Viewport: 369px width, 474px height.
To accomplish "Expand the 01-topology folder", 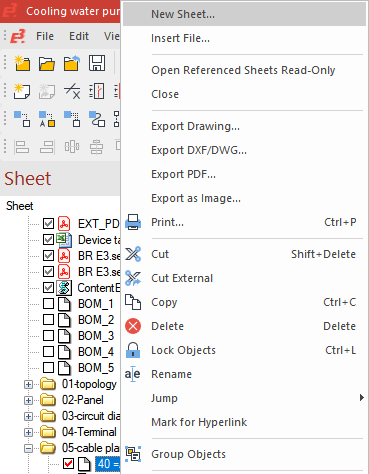I will (28, 384).
